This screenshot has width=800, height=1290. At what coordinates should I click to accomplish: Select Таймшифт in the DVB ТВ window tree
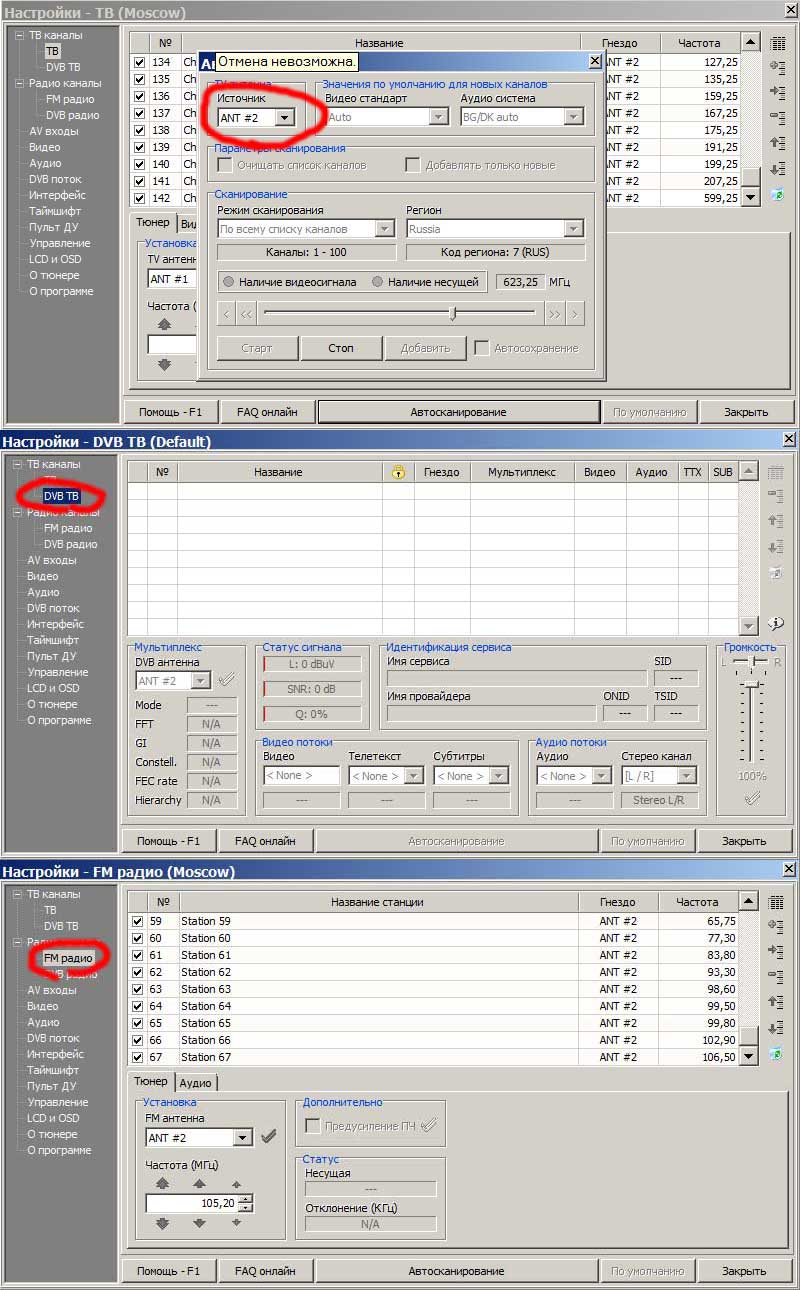tap(54, 640)
